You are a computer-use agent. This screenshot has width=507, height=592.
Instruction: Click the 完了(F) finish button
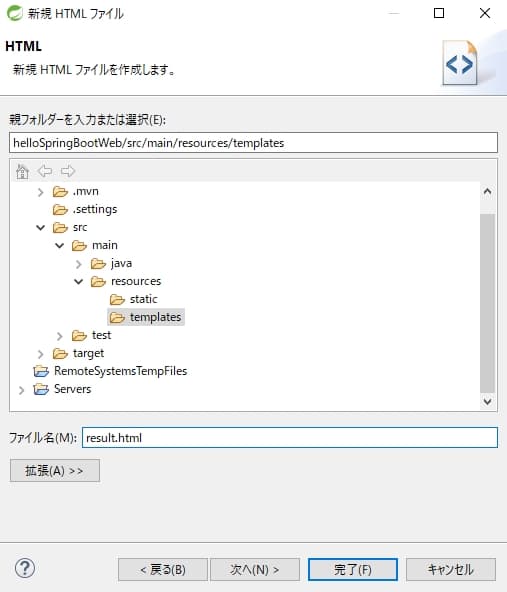point(353,569)
